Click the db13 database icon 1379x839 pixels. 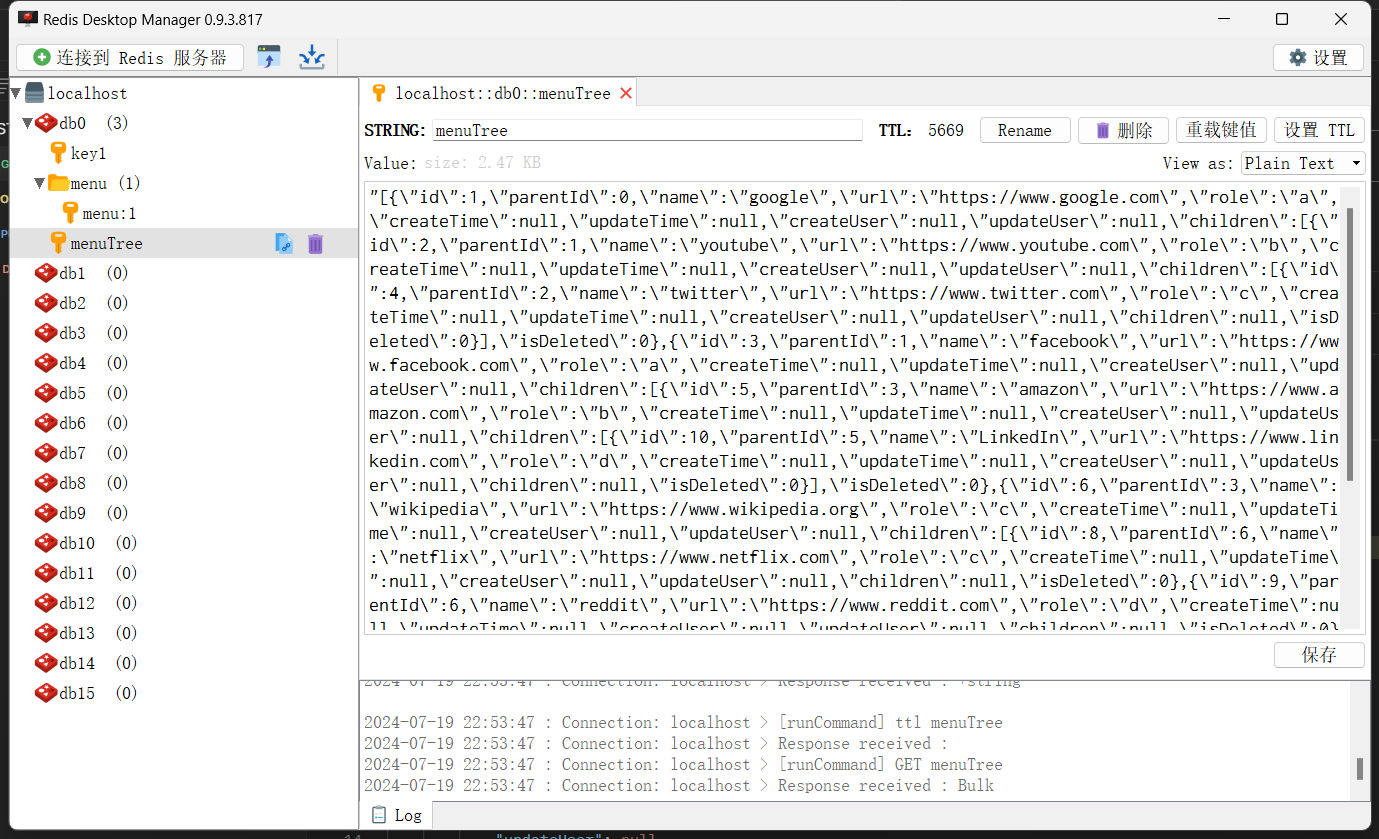click(46, 633)
